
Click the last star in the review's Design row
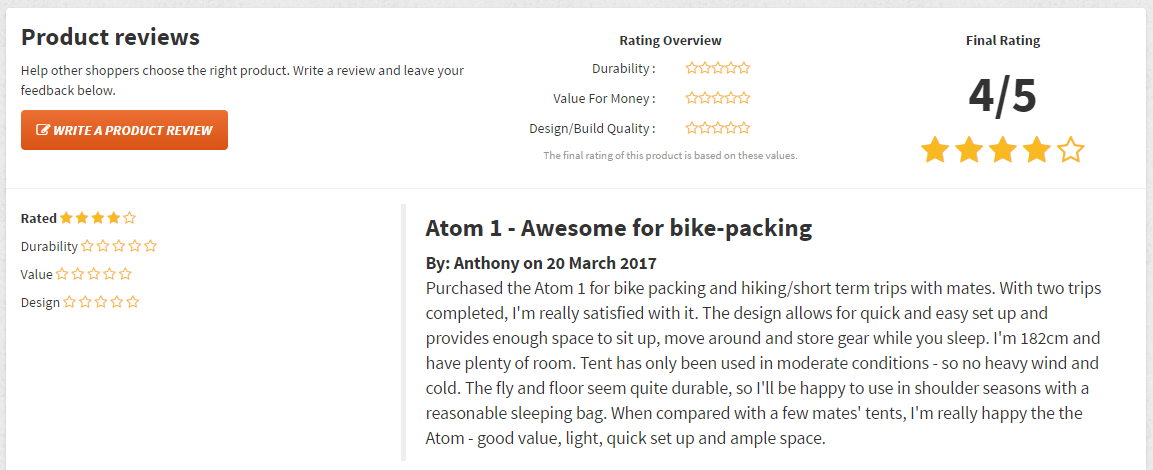pos(132,302)
